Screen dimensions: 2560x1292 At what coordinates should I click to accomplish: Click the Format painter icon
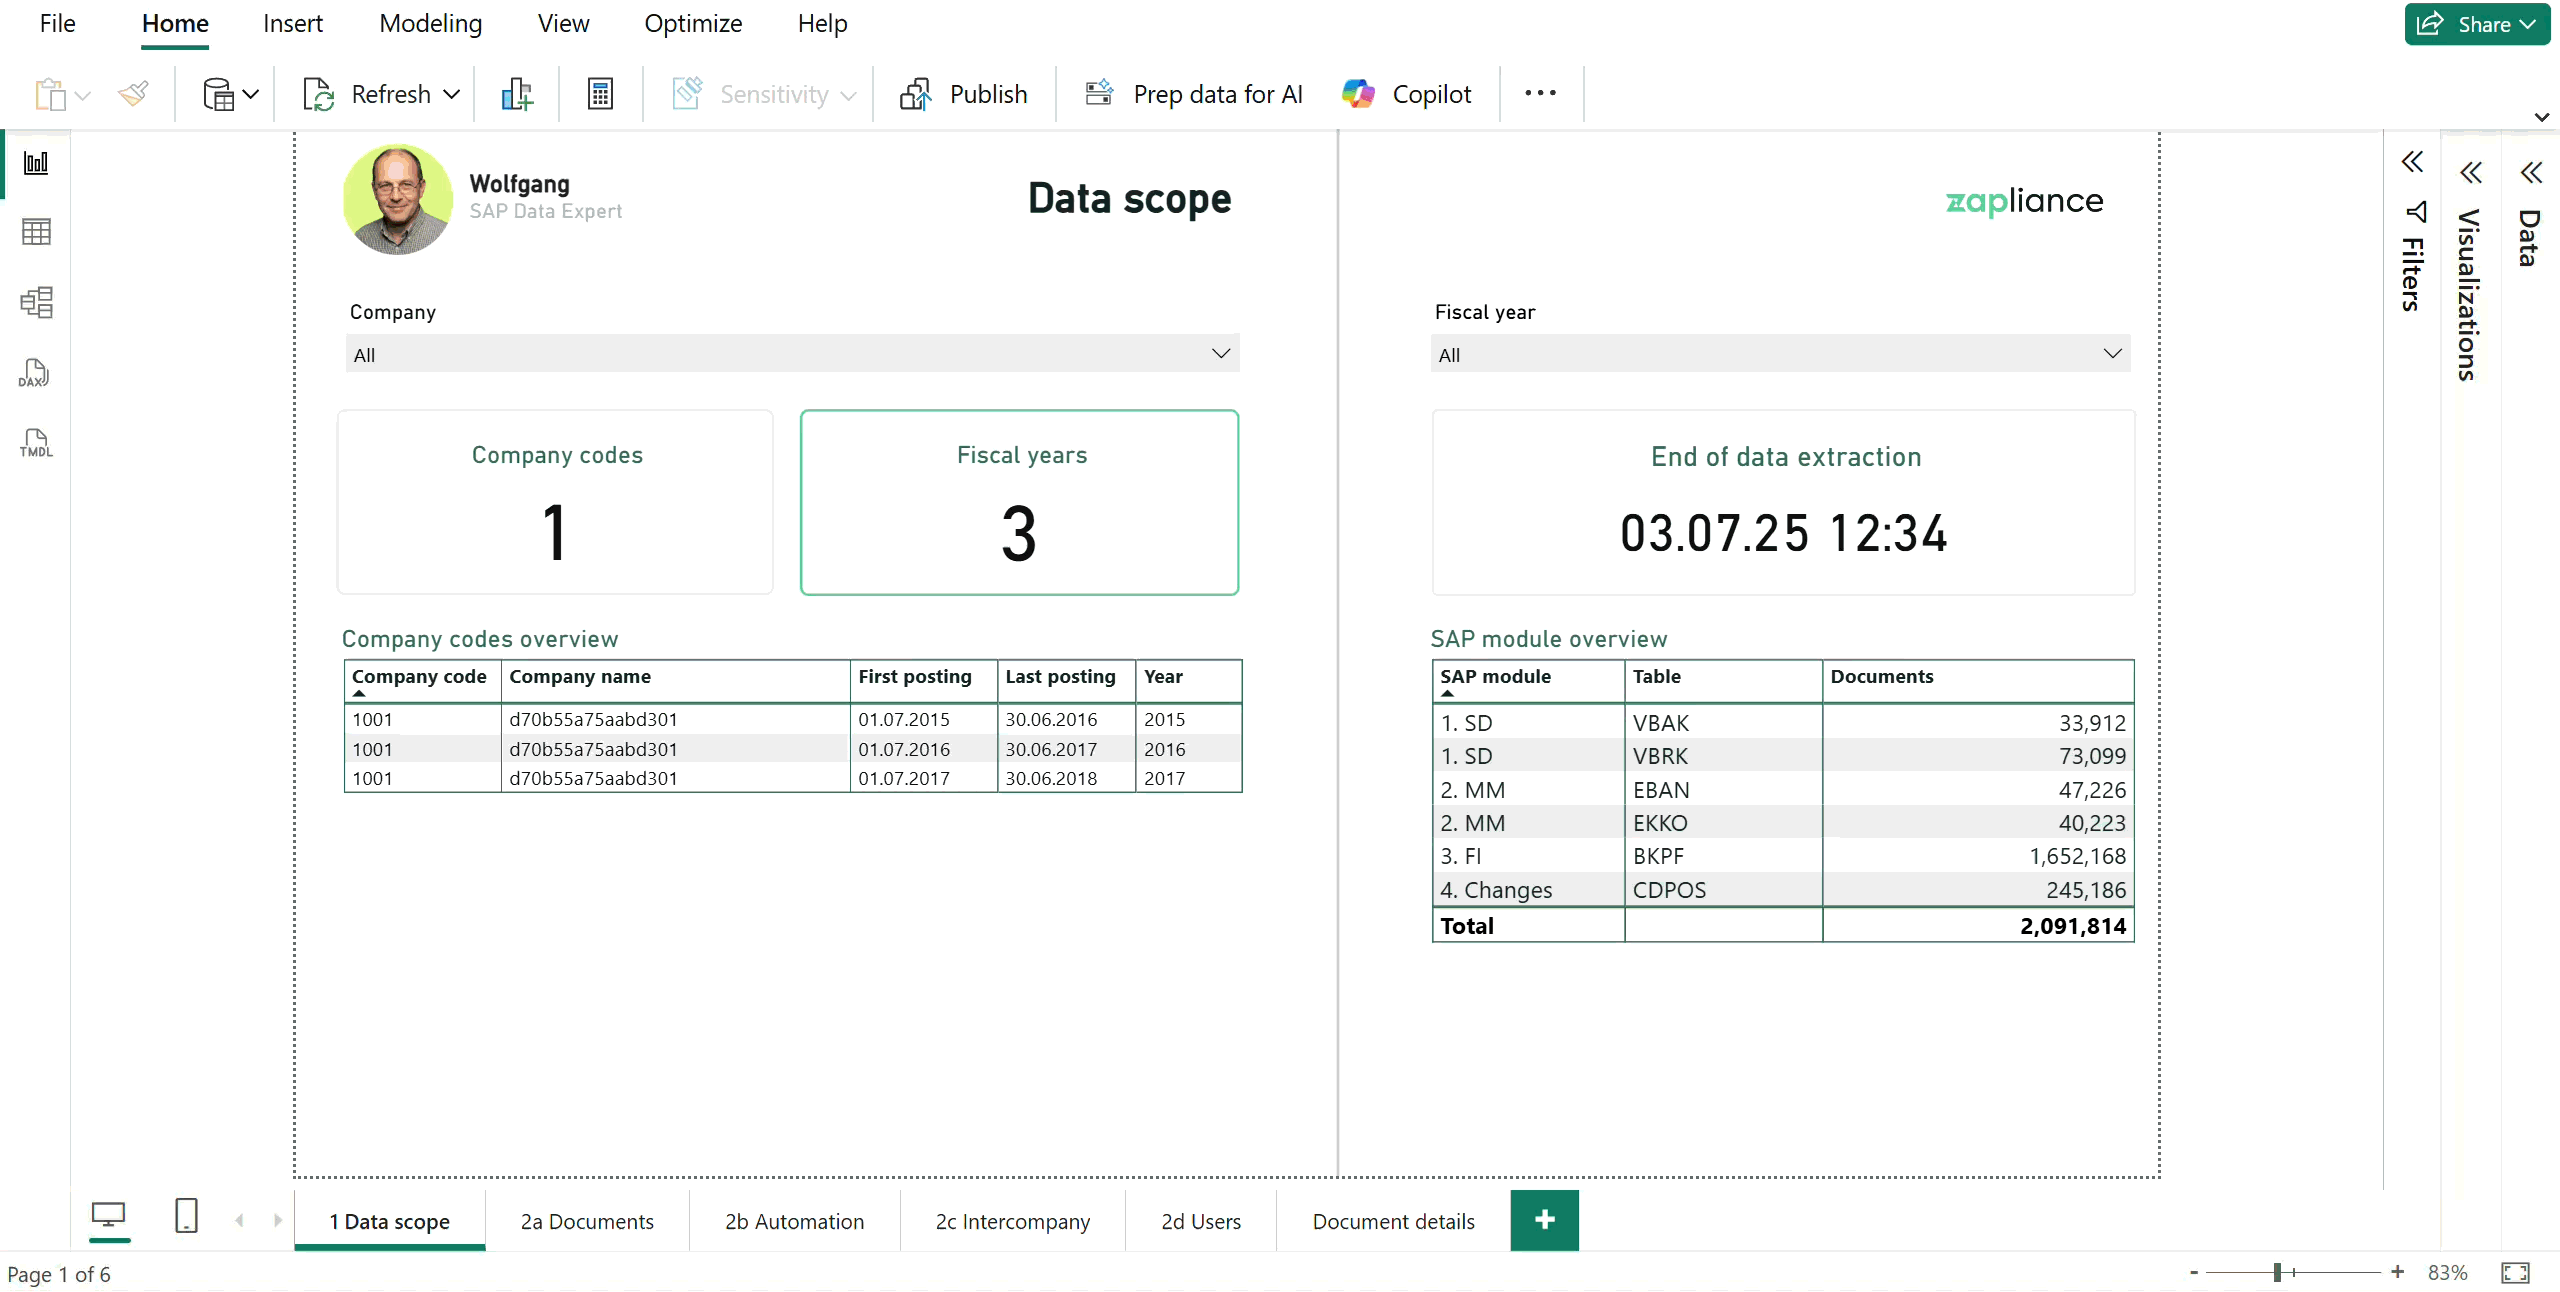(x=133, y=94)
